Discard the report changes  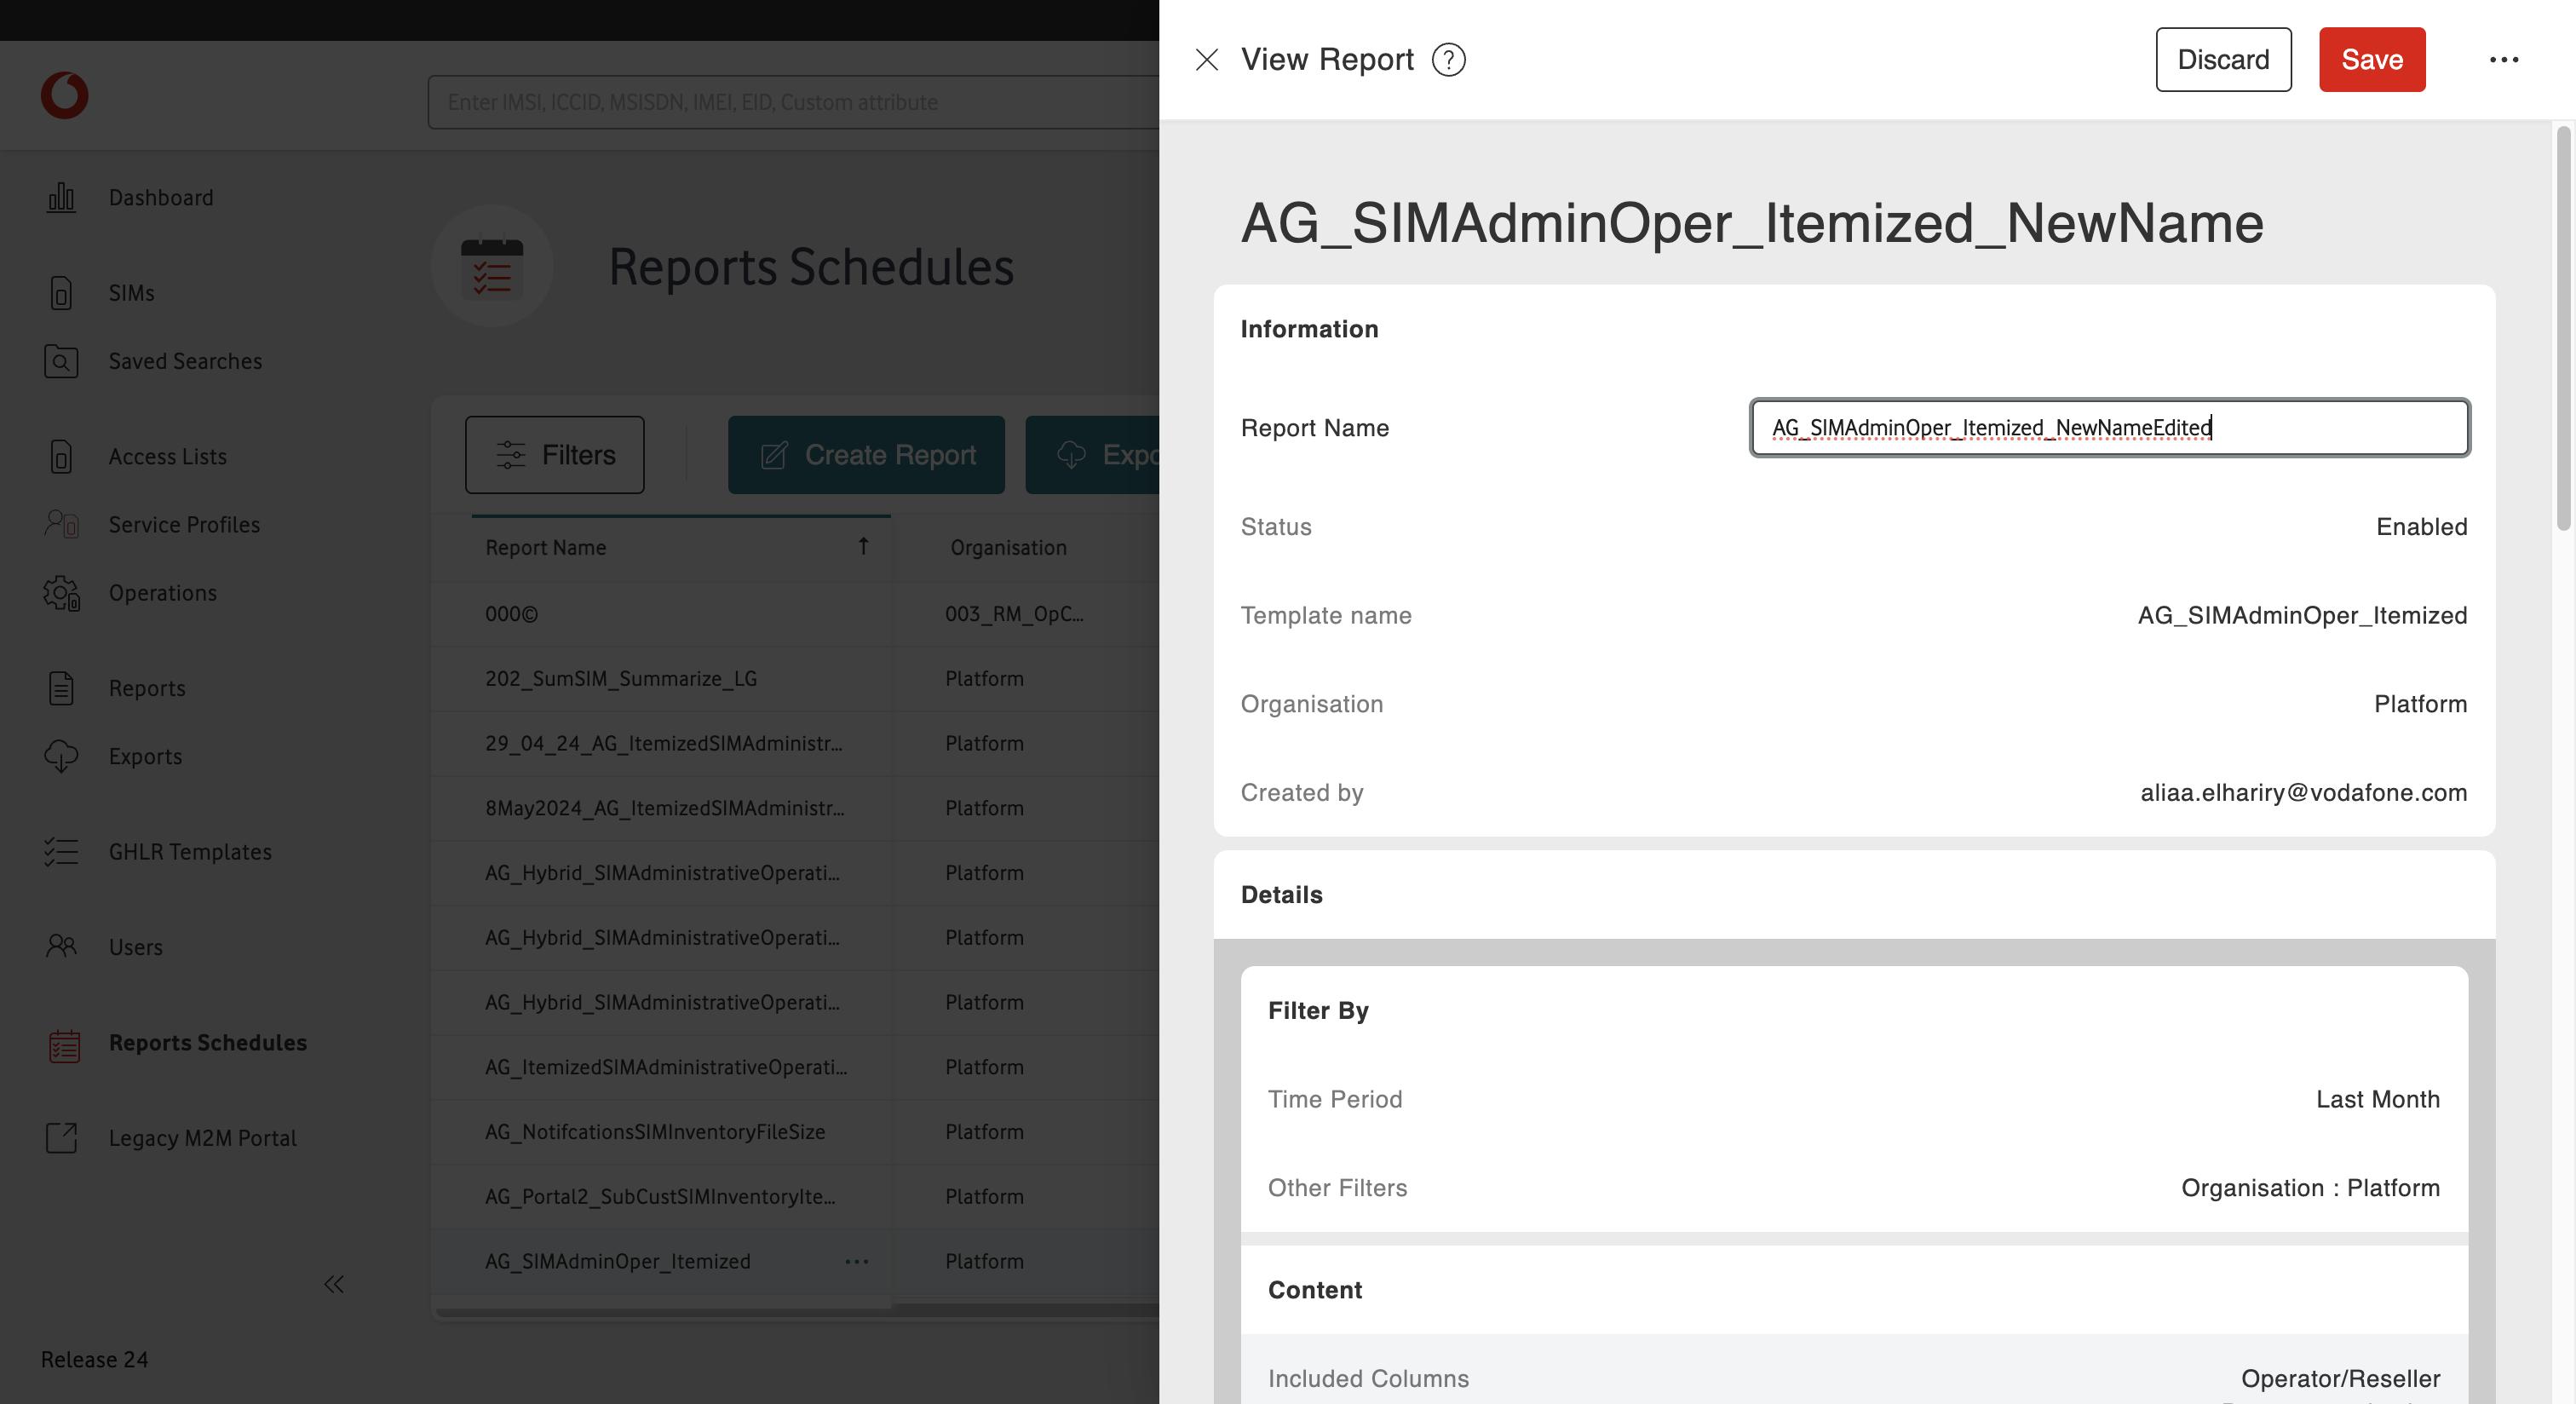coord(2223,60)
